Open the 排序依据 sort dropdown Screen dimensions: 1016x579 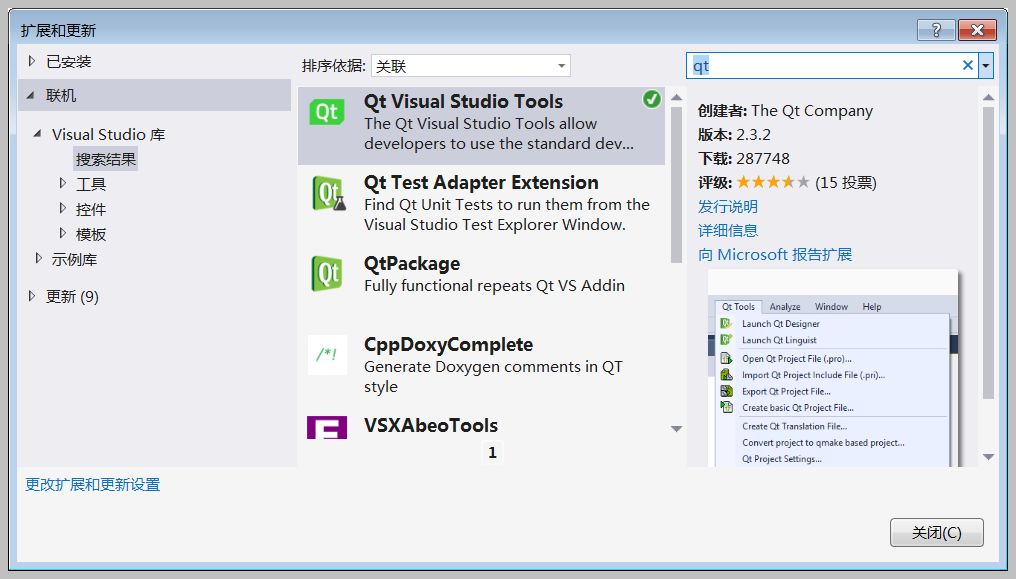pos(470,65)
